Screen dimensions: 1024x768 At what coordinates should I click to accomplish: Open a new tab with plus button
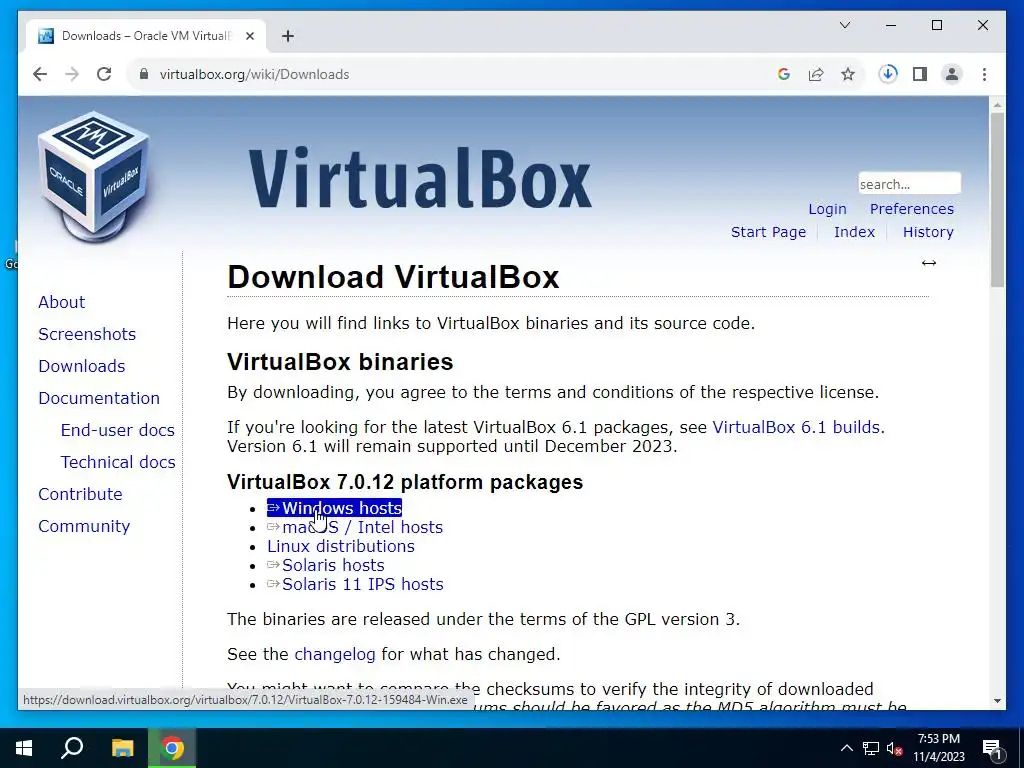tap(288, 36)
